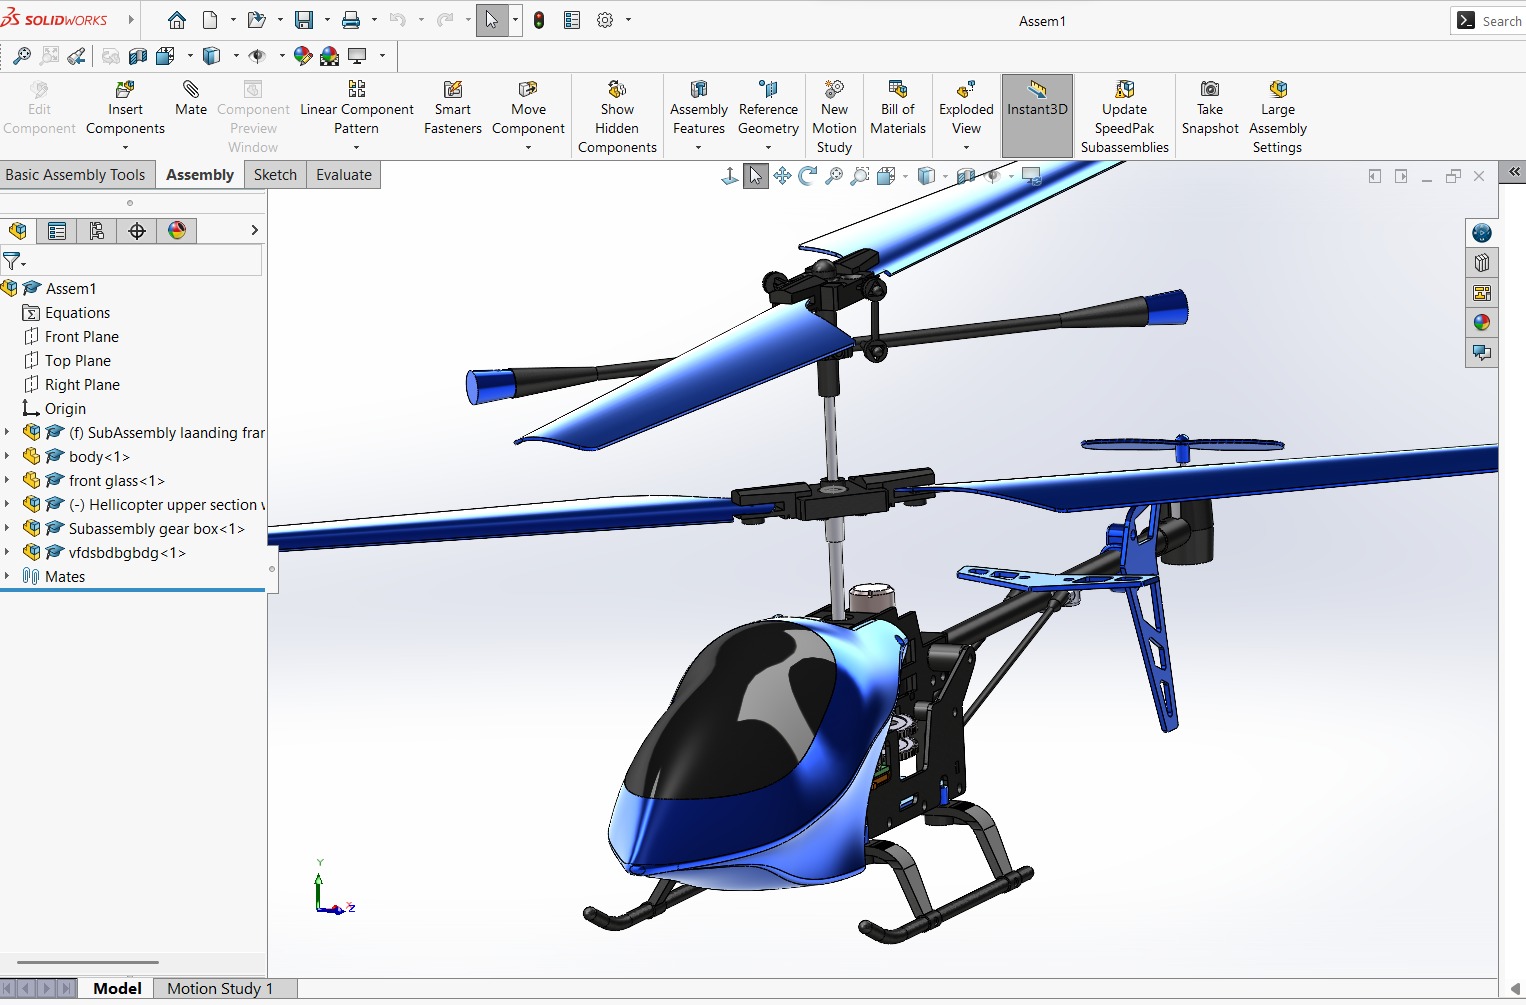This screenshot has height=1005, width=1526.
Task: Open the ConfigurationManager panel tab
Action: [97, 231]
